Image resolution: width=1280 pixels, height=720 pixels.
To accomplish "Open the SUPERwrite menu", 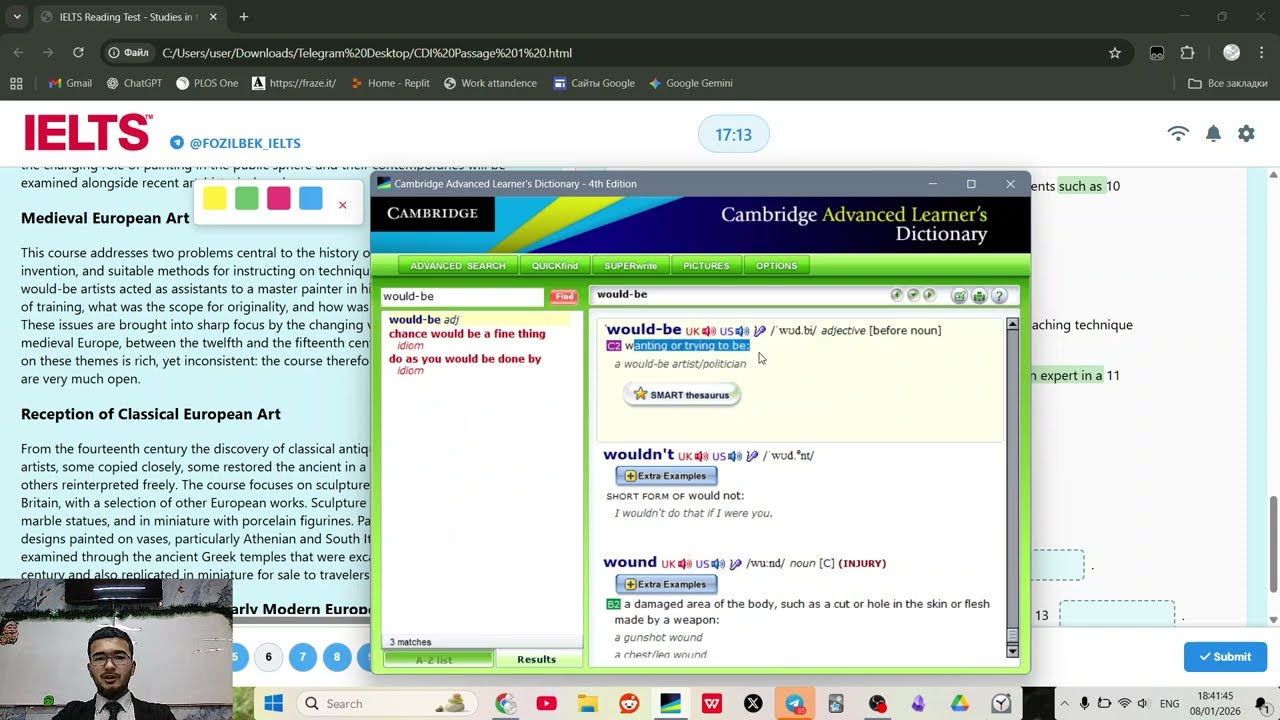I will [631, 266].
